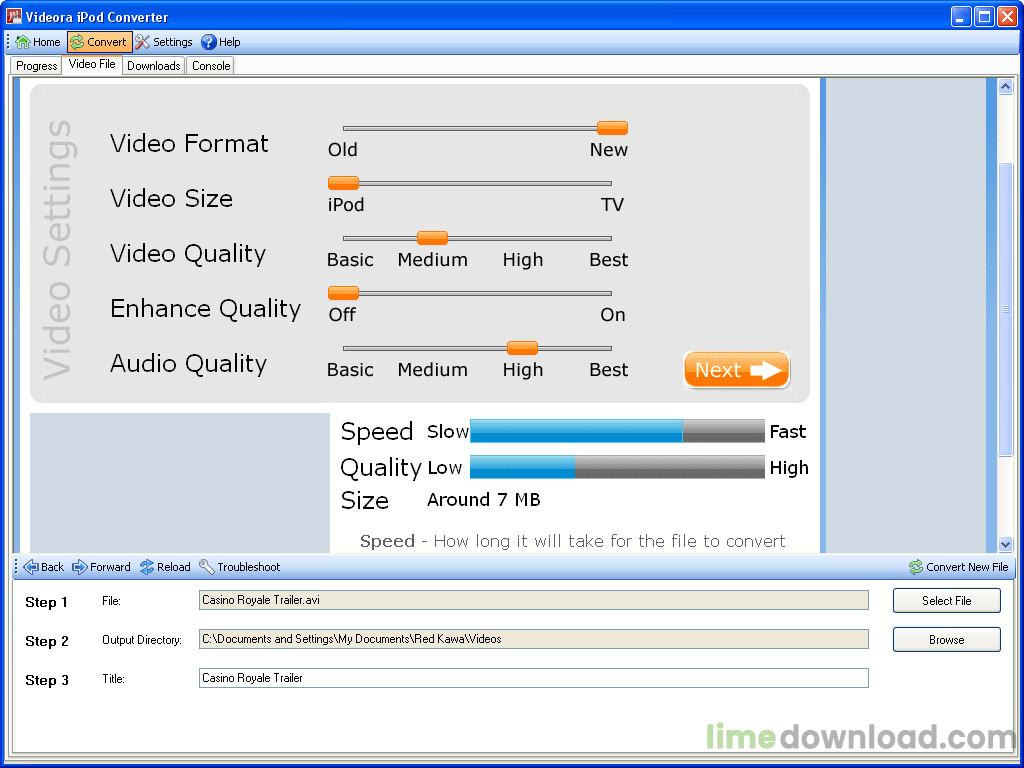Click the Enhance Quality slider handle
This screenshot has width=1024, height=768.
344,293
